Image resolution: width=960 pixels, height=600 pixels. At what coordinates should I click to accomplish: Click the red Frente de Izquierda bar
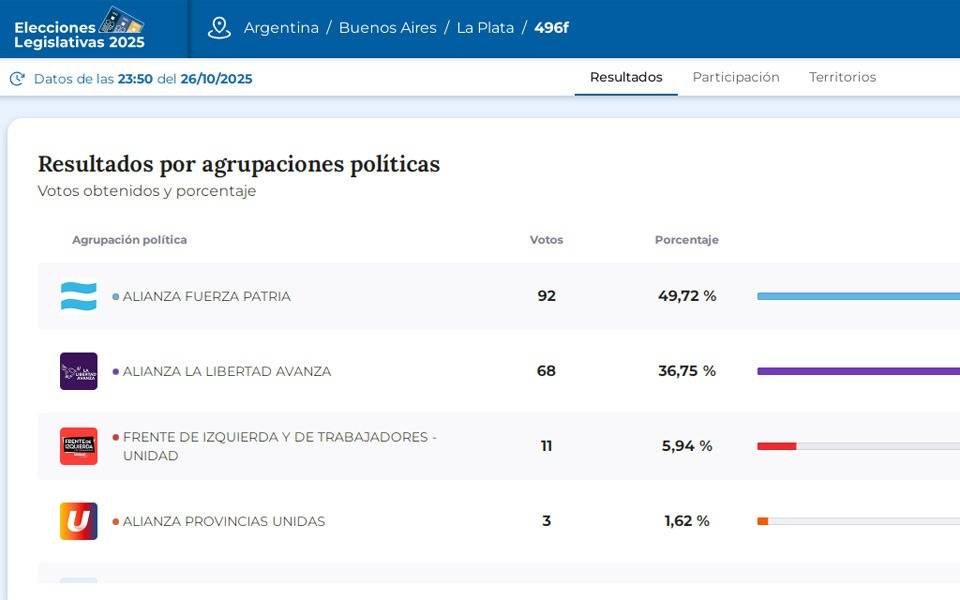777,446
